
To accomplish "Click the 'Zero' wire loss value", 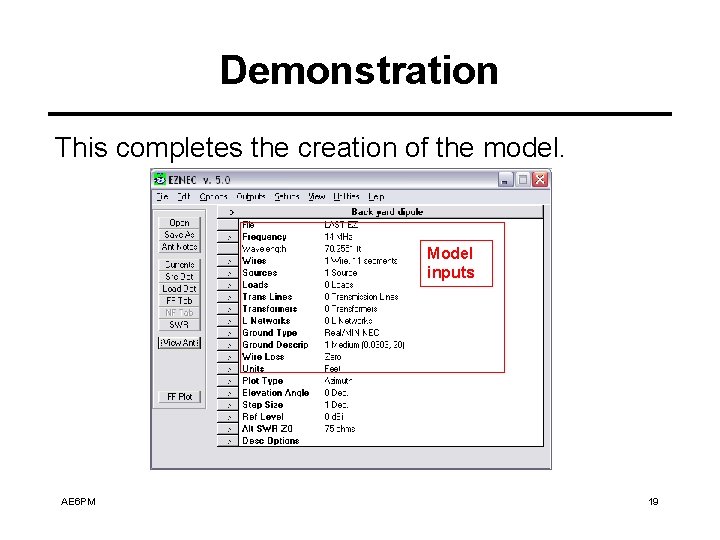I will pyautogui.click(x=333, y=357).
